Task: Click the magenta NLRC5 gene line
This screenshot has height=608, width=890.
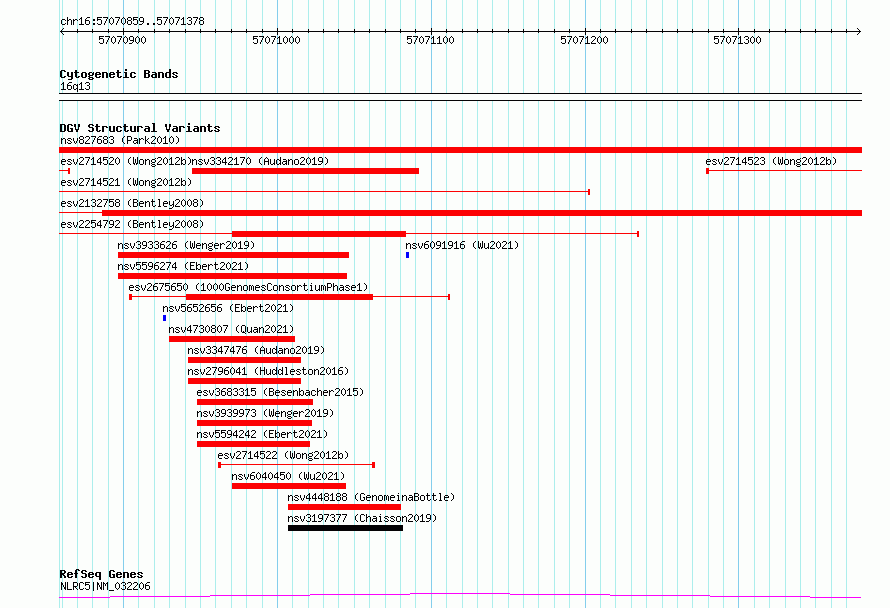Action: pyautogui.click(x=460, y=596)
